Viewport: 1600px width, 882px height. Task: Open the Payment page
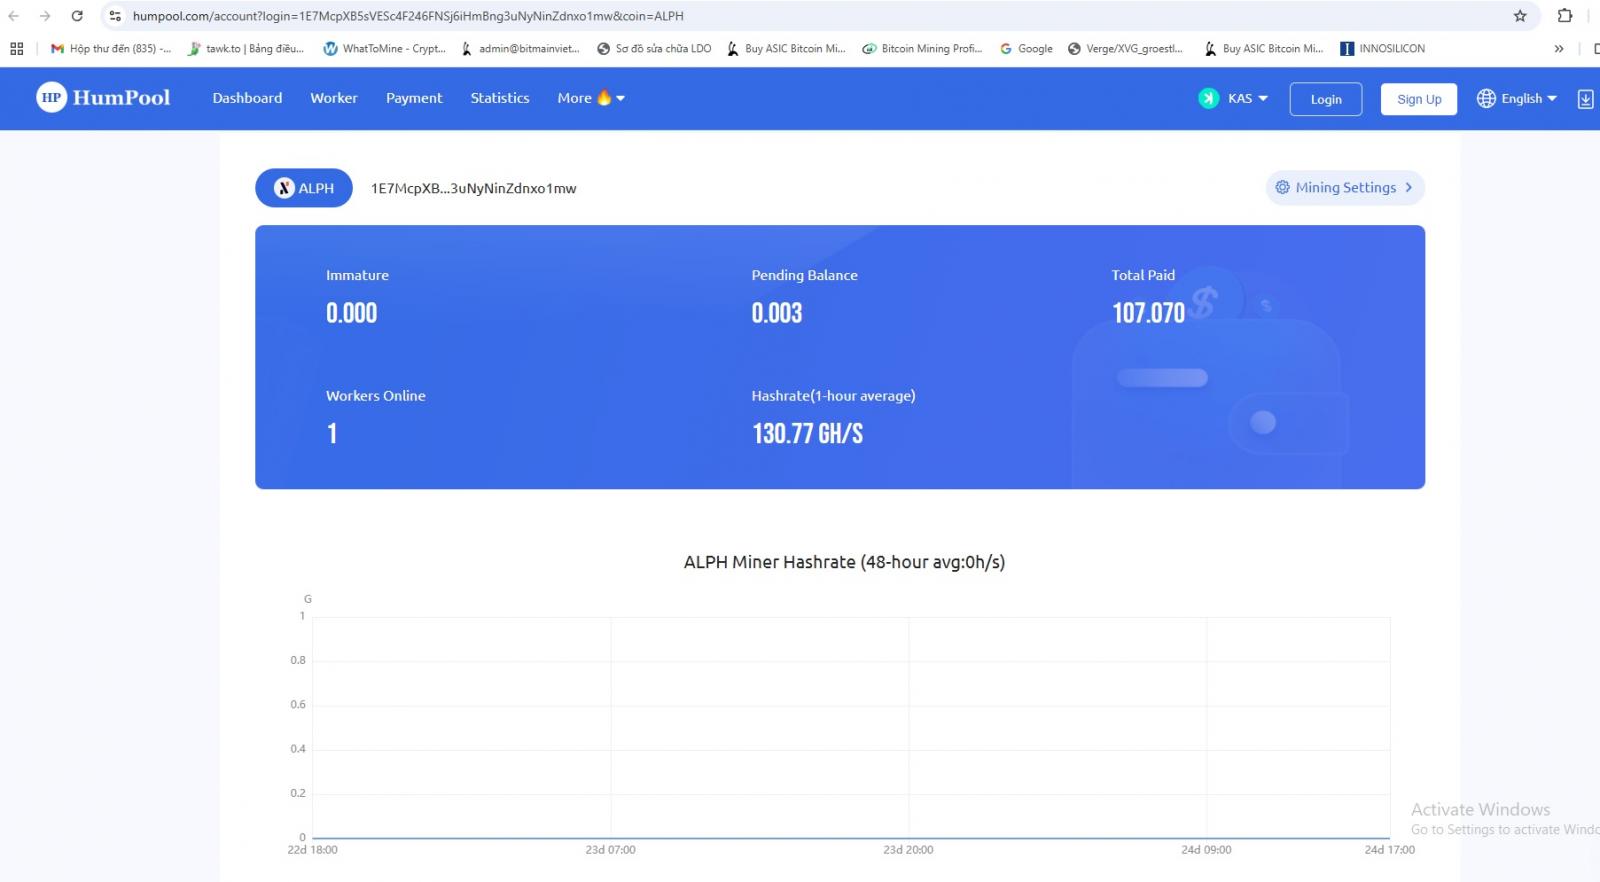coord(414,98)
